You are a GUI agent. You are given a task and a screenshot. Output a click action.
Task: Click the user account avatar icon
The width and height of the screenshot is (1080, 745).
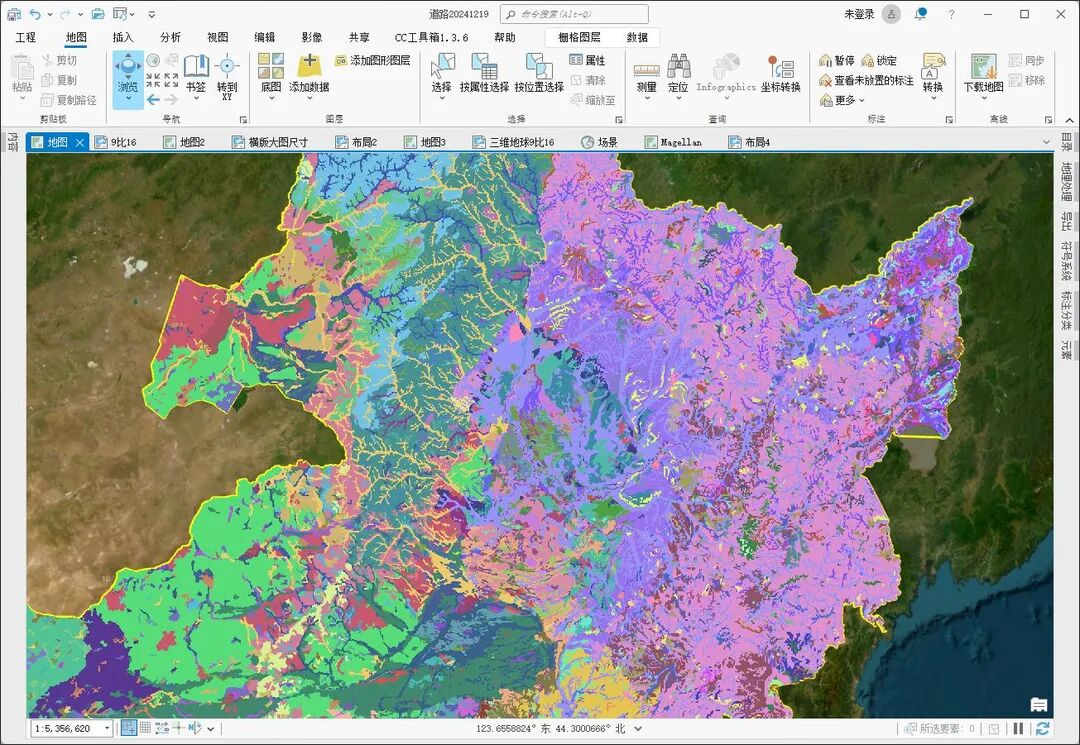(x=891, y=14)
